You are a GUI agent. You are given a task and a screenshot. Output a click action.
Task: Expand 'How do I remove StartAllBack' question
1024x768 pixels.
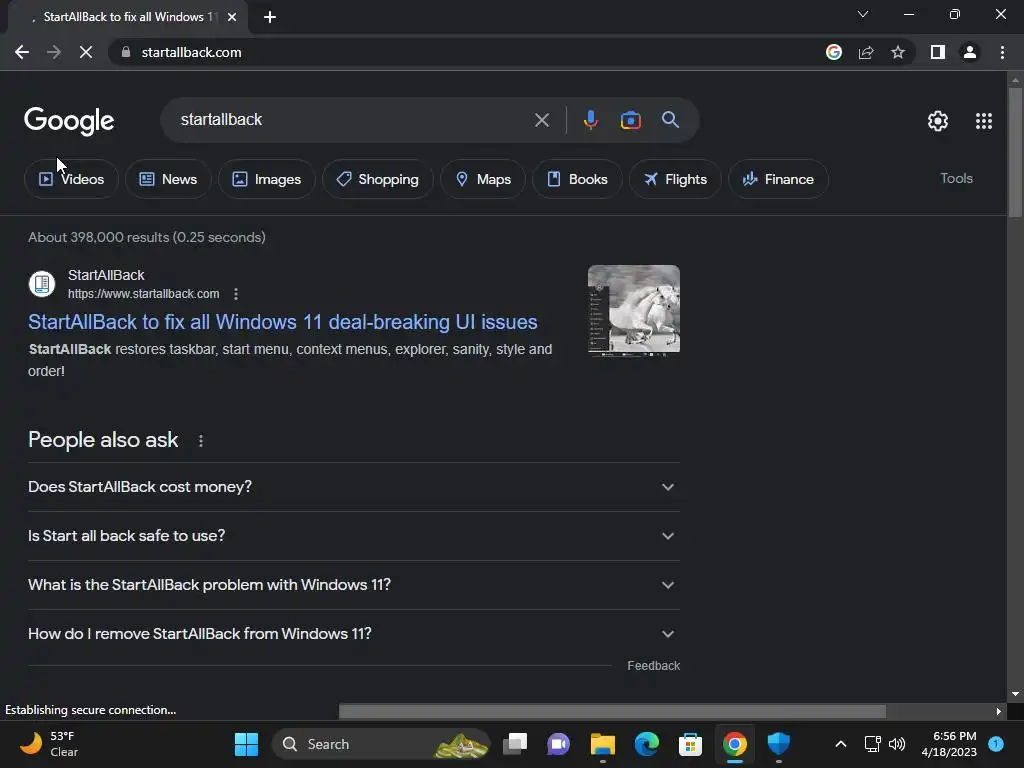(x=354, y=634)
